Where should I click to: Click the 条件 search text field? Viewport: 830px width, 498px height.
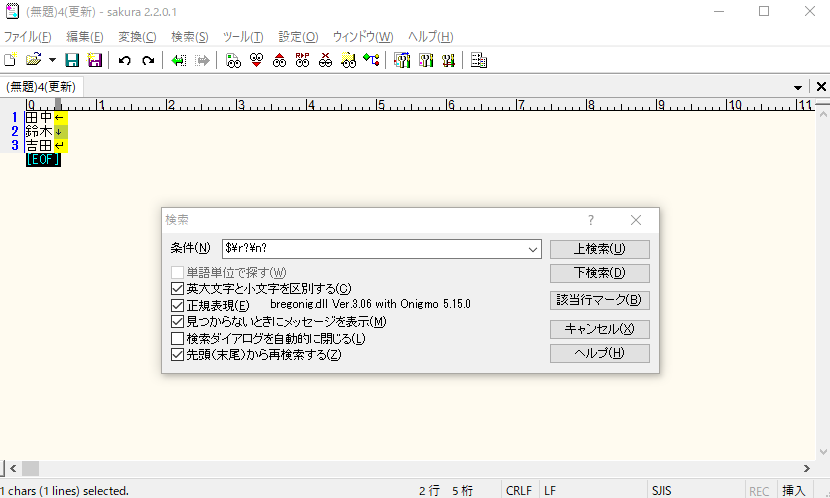coord(372,249)
